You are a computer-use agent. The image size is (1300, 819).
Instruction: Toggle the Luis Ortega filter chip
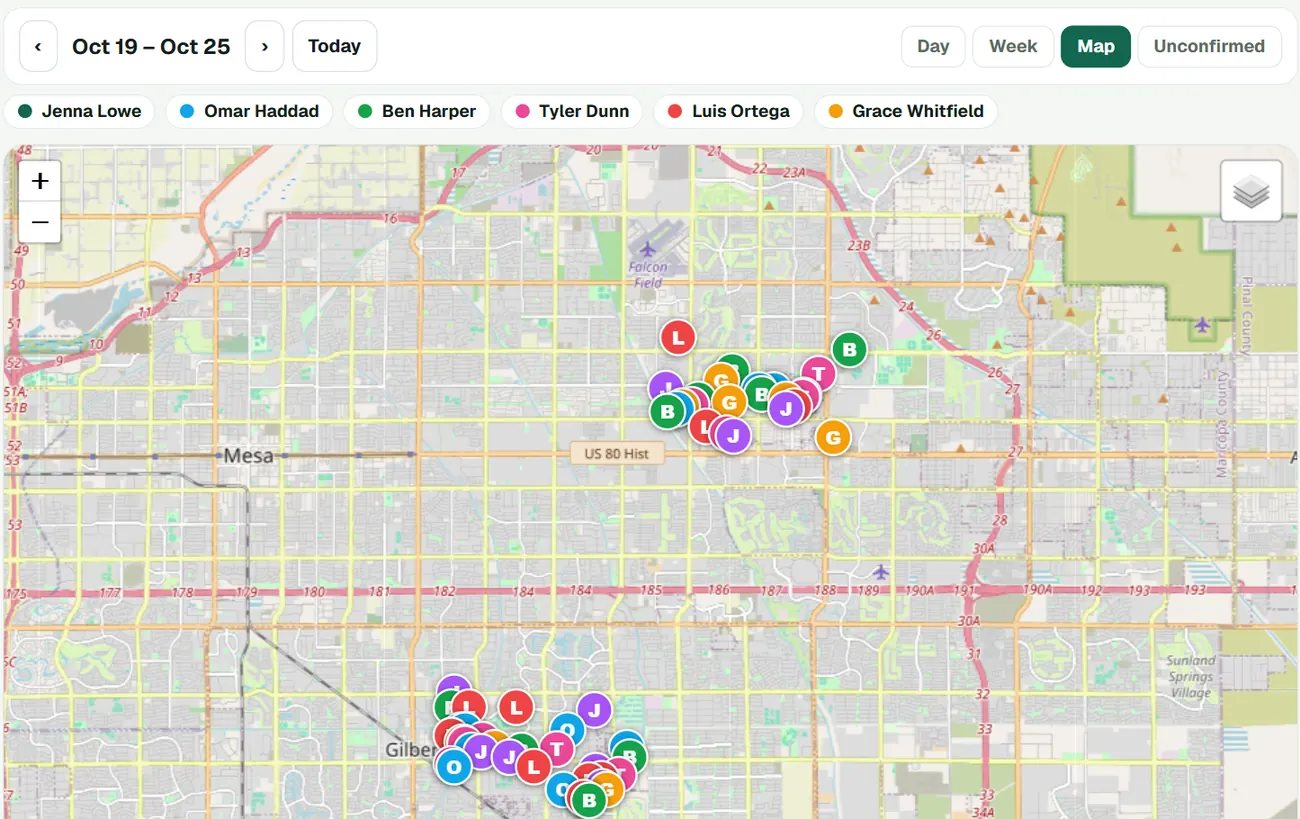[x=728, y=111]
